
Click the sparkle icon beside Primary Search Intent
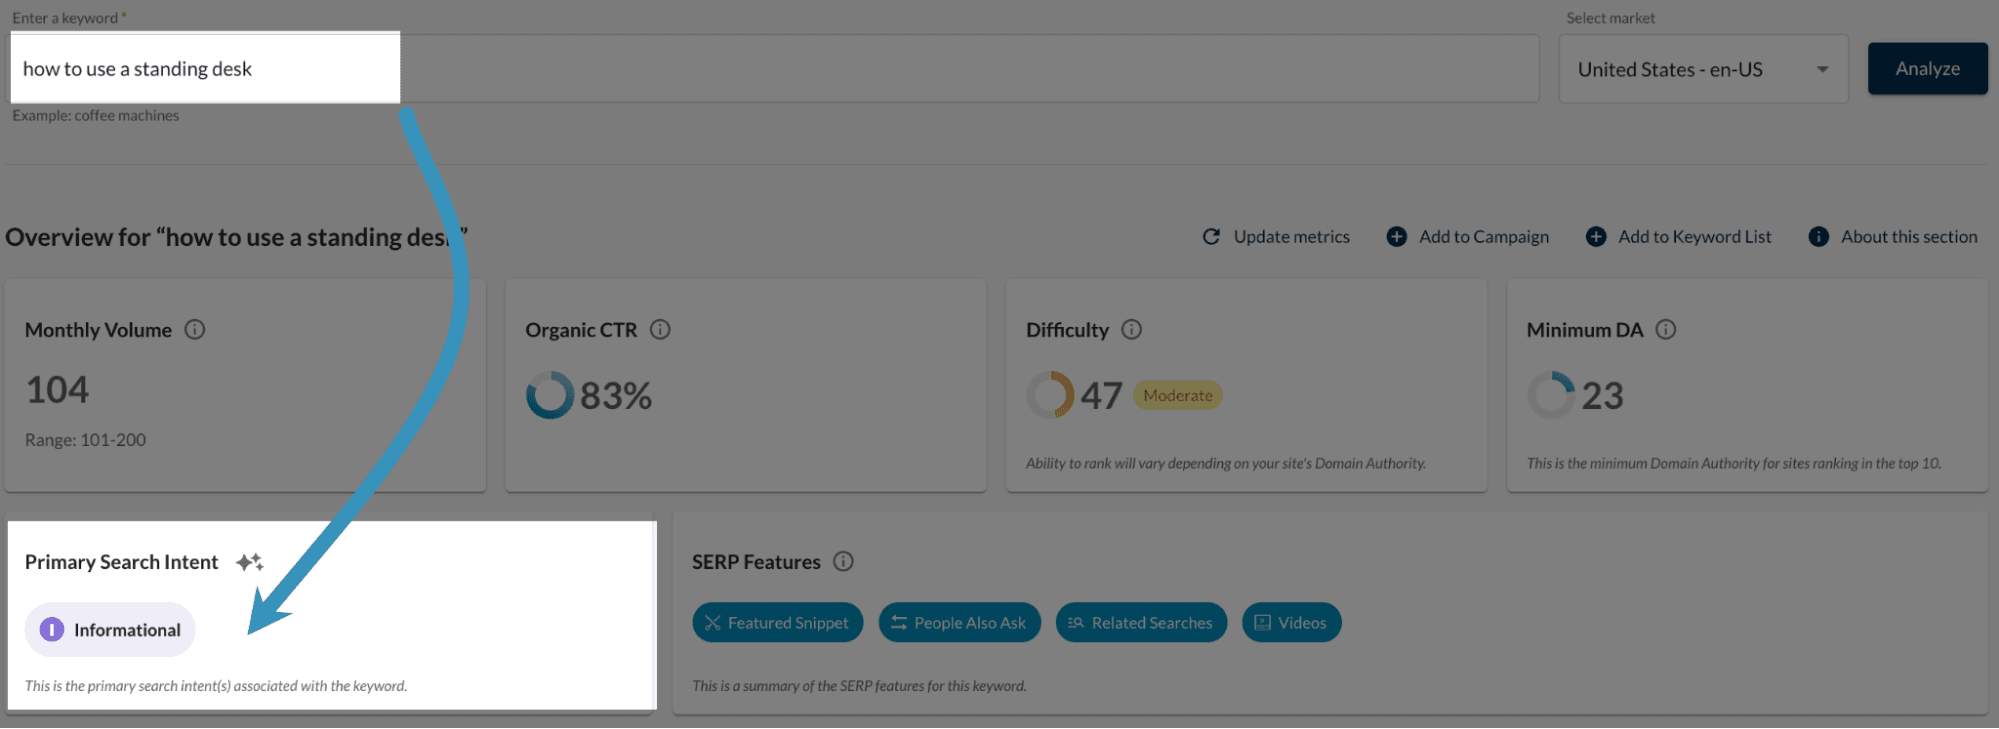250,563
